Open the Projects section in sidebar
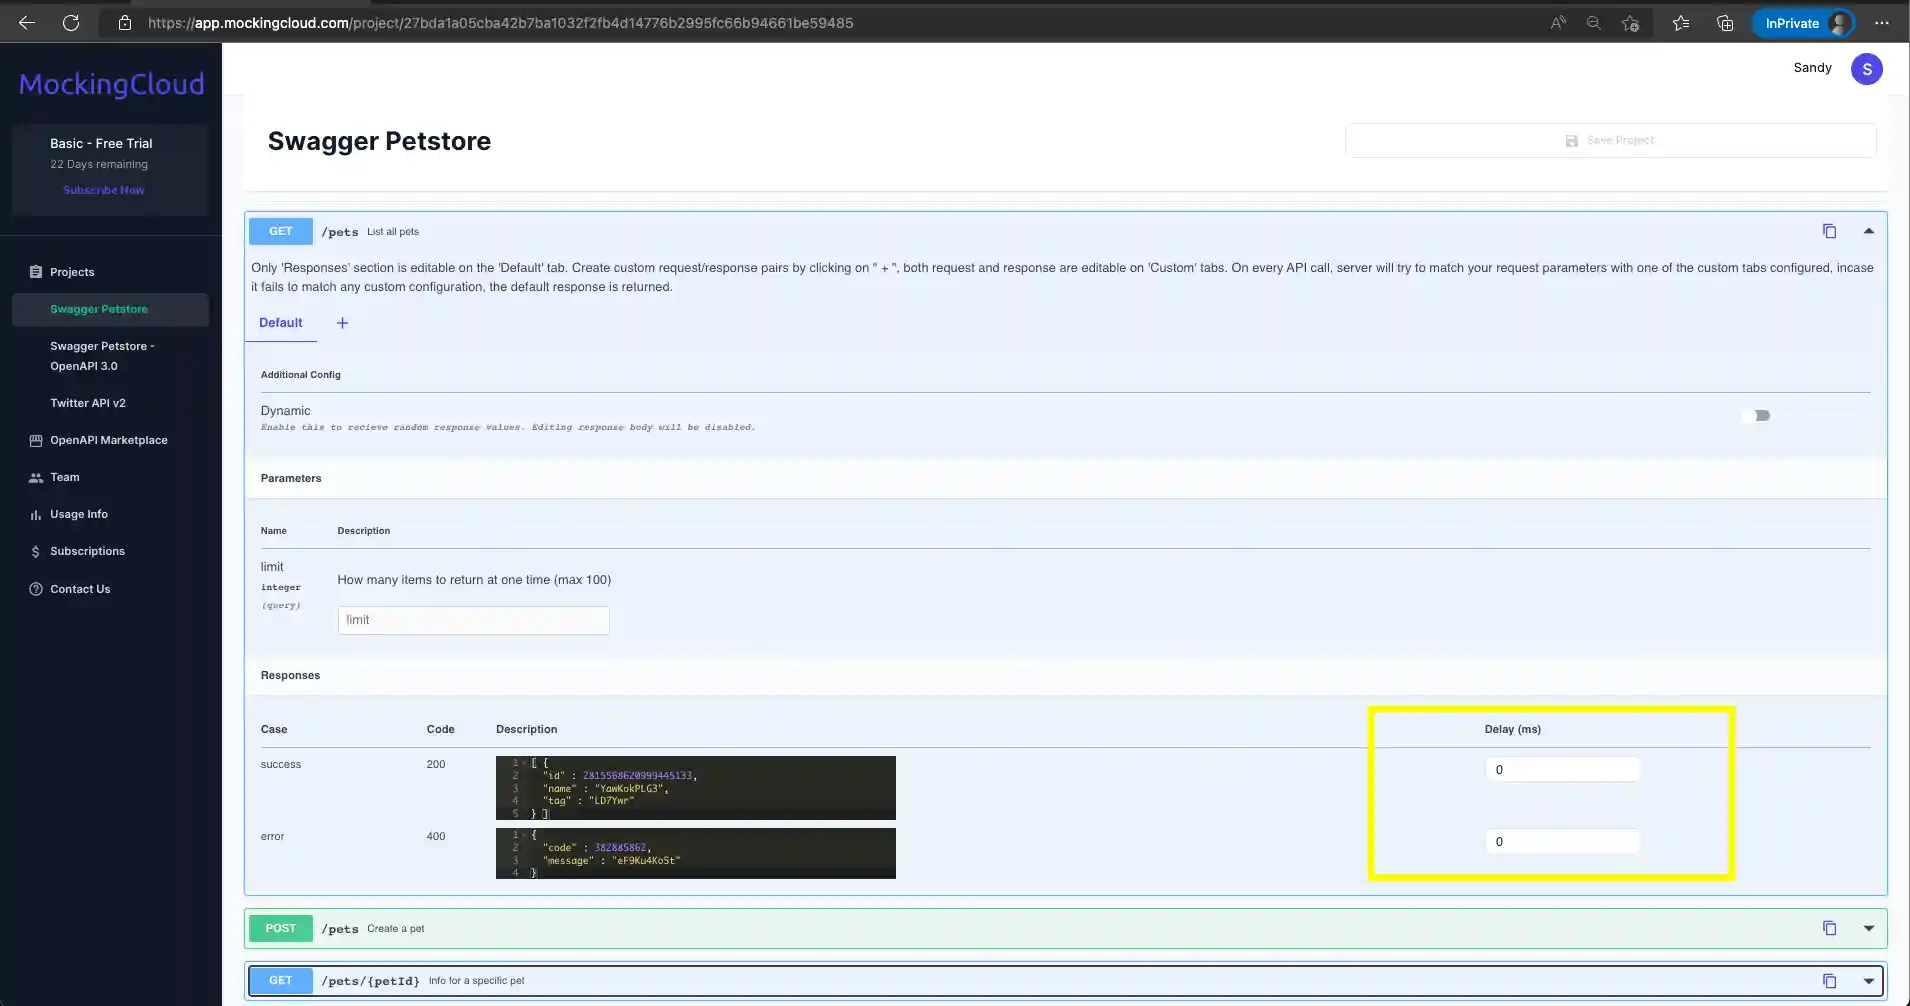The image size is (1910, 1006). [72, 271]
